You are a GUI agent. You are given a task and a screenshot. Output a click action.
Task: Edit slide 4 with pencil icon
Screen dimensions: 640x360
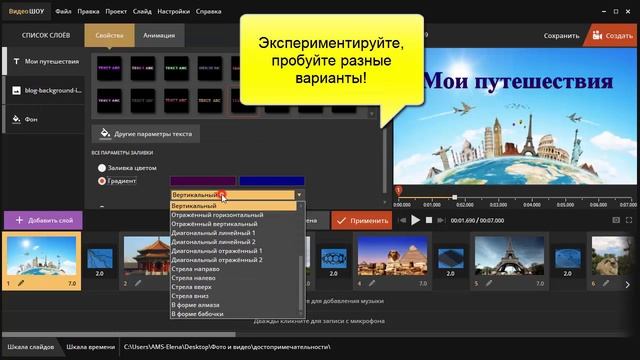[x=372, y=283]
